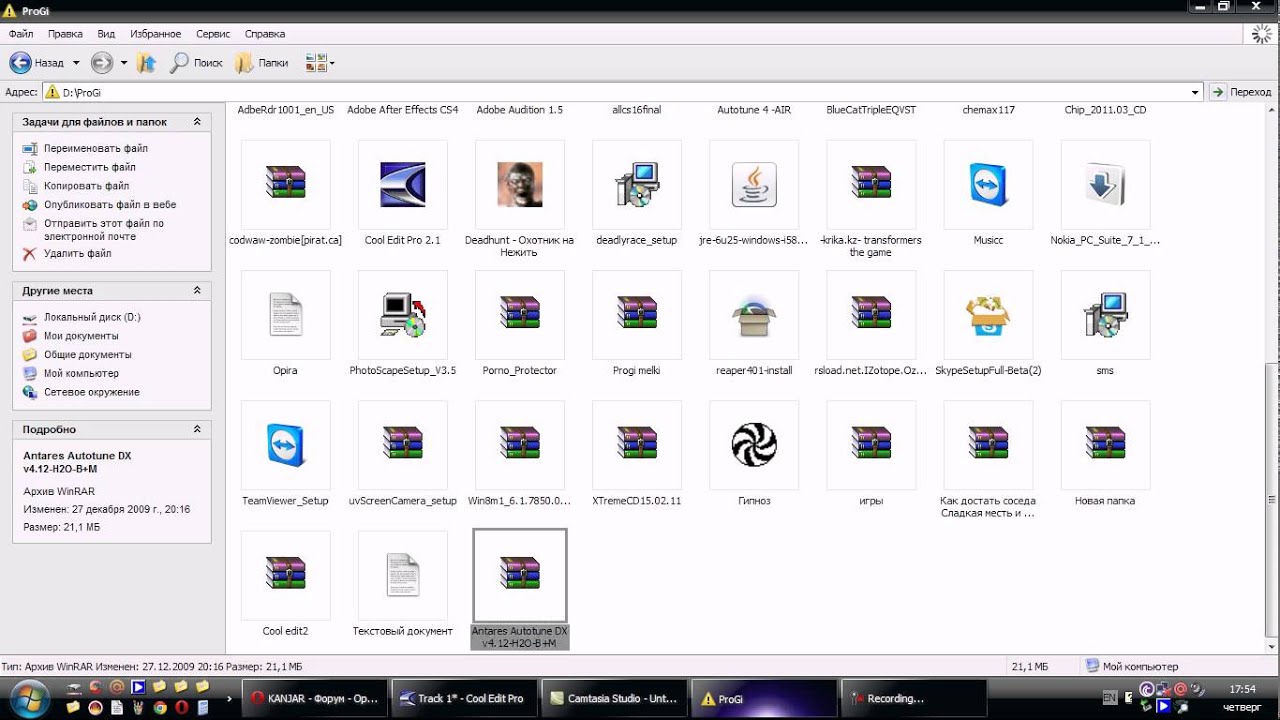Select the Как достать соседа archive
The width and height of the screenshot is (1280, 720).
988,445
